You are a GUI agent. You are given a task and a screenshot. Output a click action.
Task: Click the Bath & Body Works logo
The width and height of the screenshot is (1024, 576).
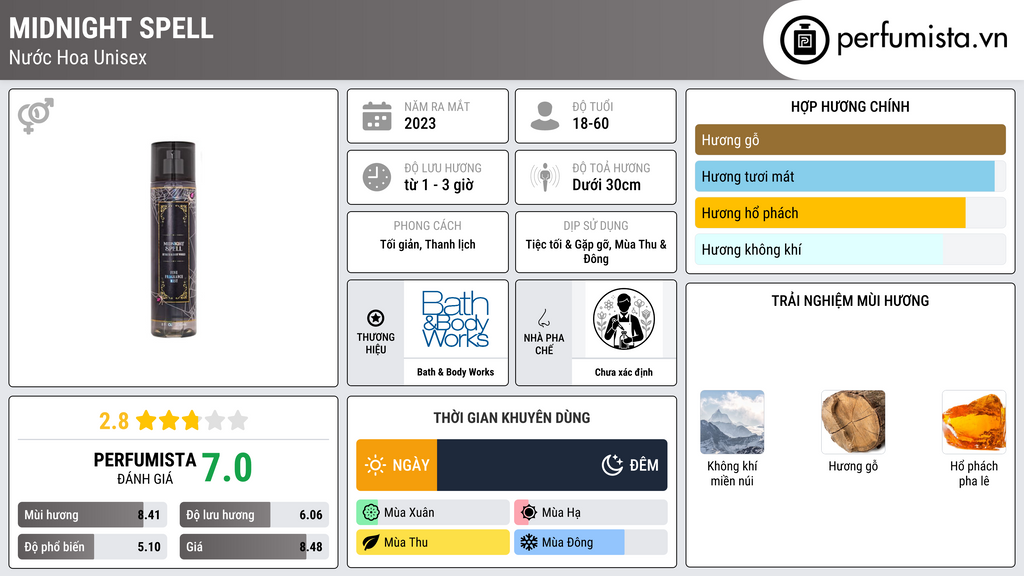pos(455,319)
